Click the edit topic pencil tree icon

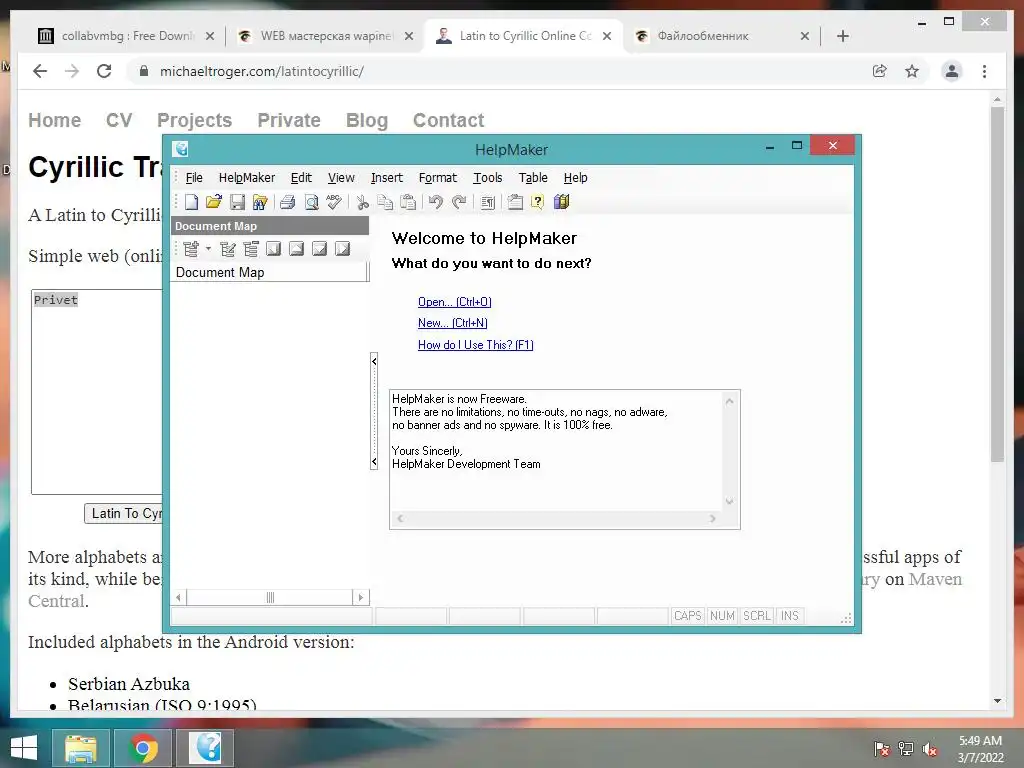point(228,249)
